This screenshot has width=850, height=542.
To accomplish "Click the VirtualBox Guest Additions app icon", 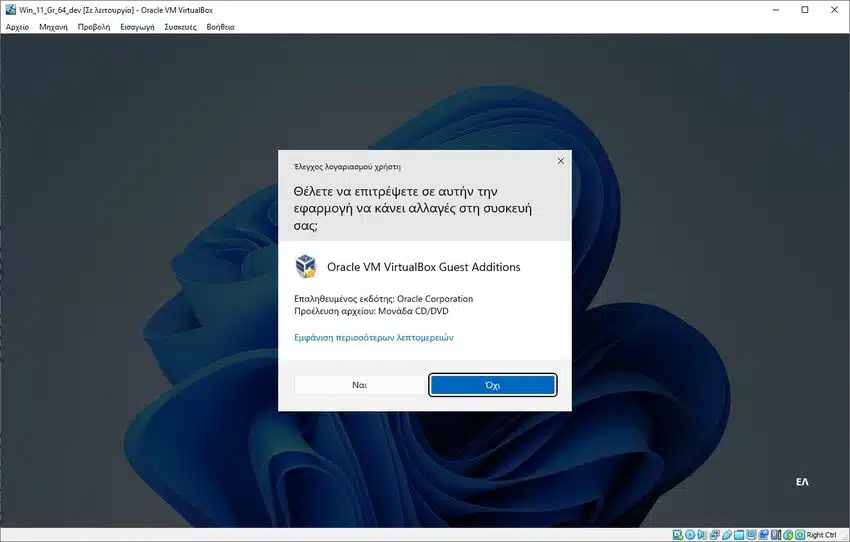I will [306, 266].
